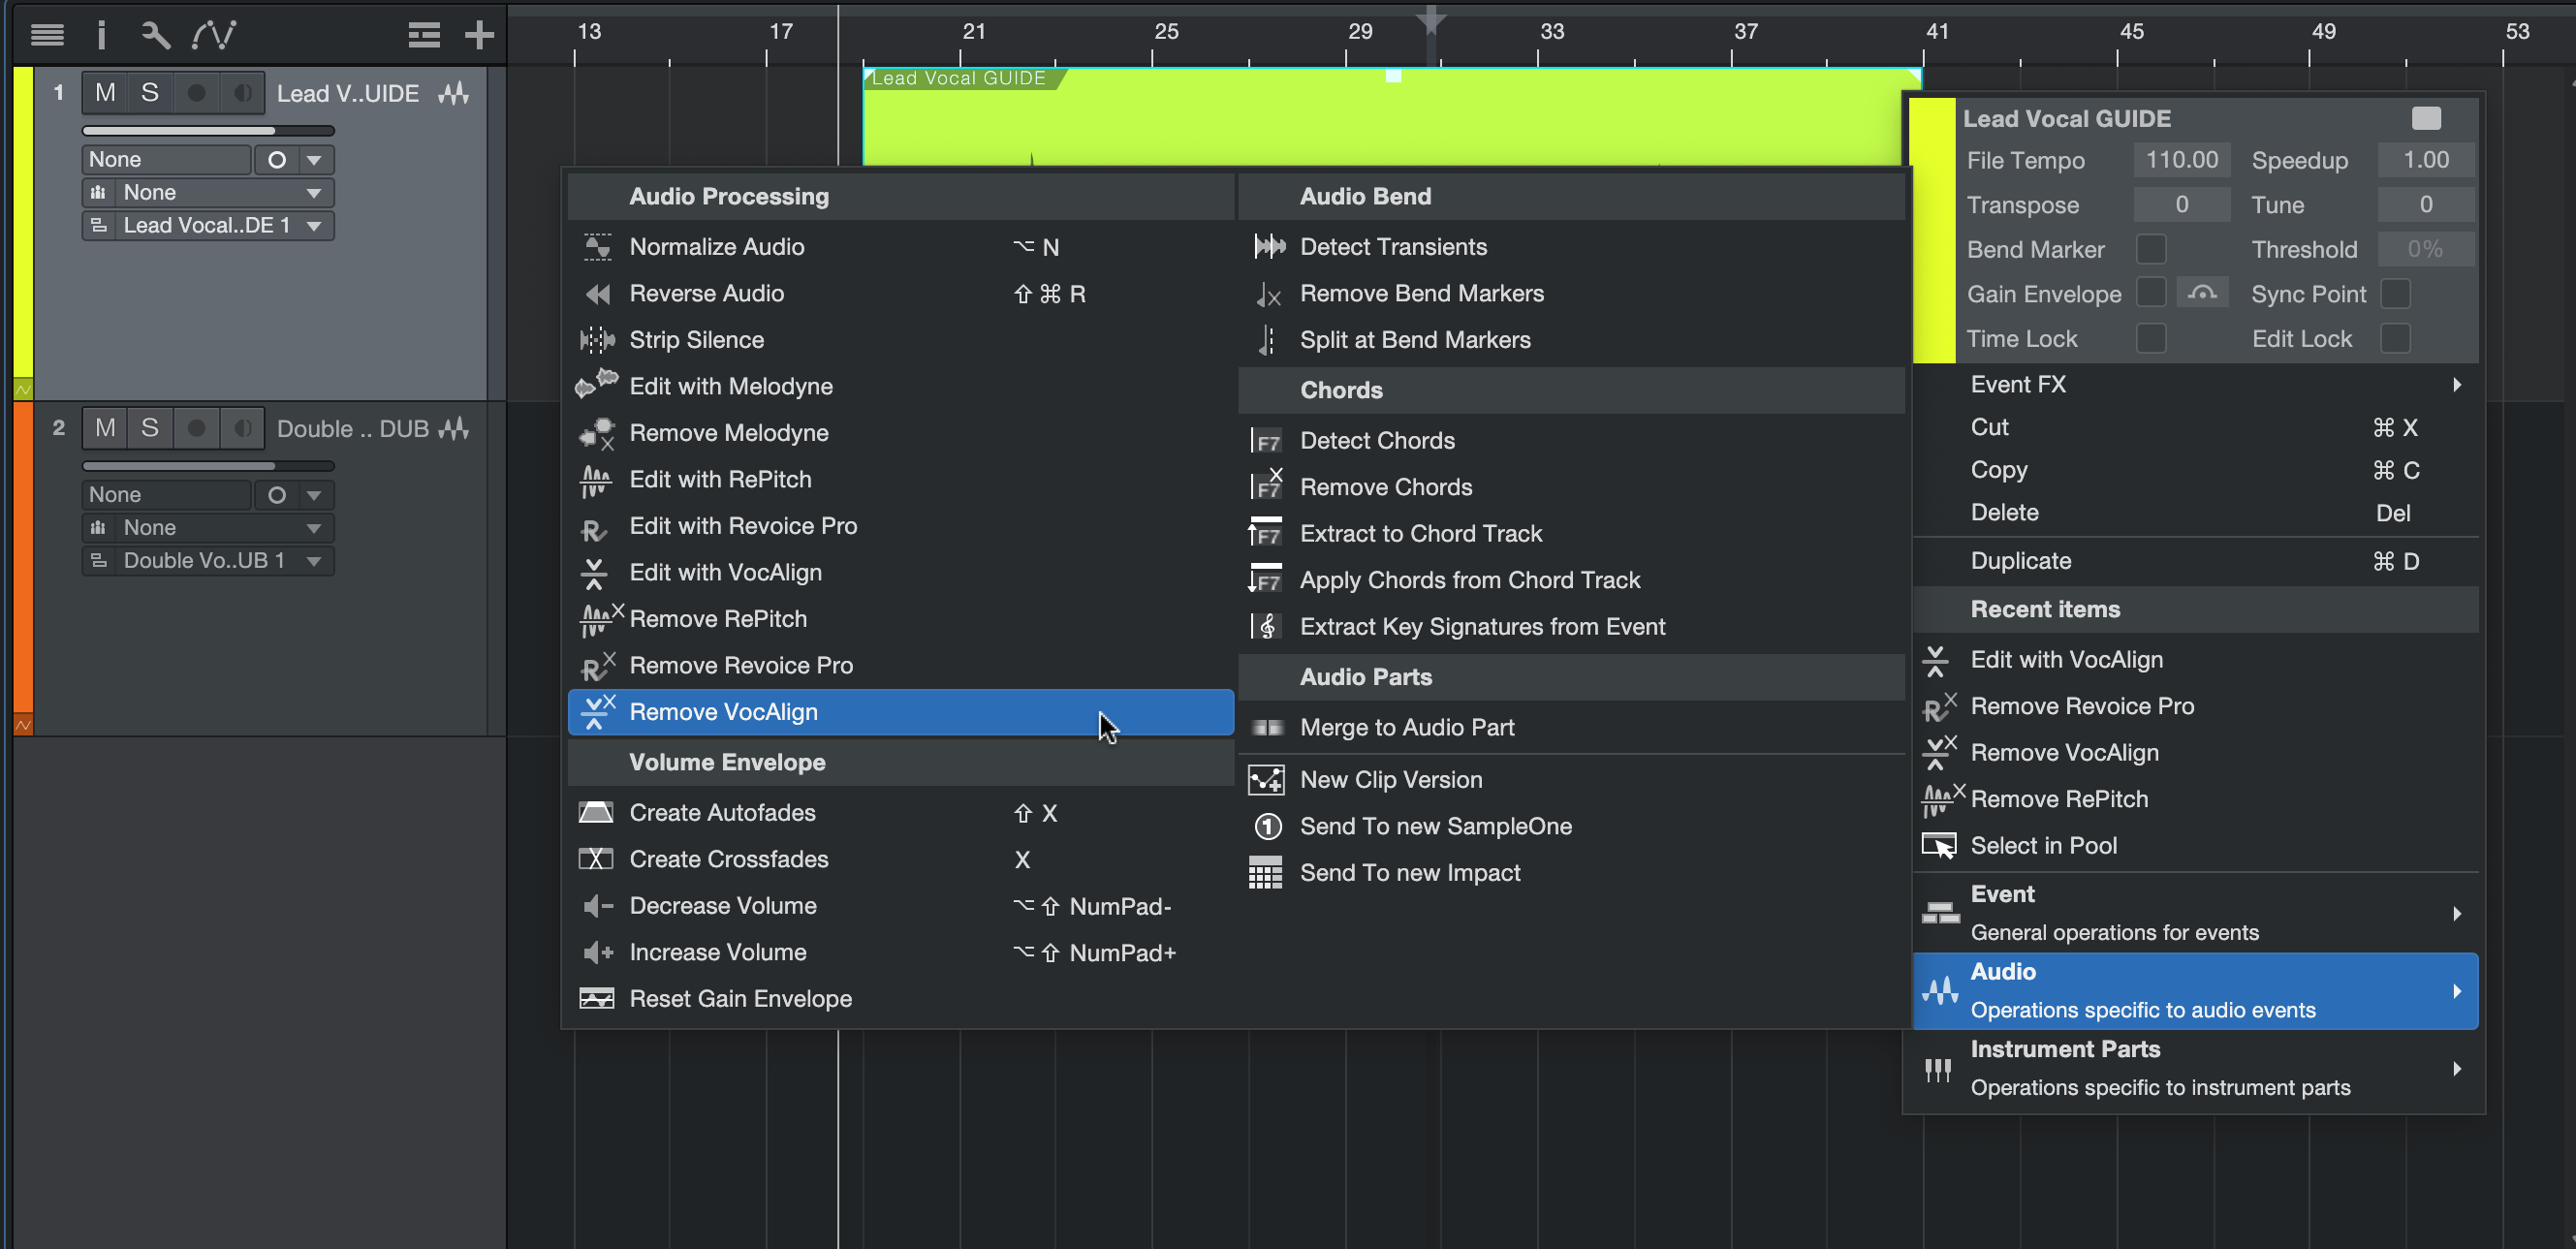This screenshot has height=1249, width=2576.
Task: Open the Lead Vocal..DE 1 output dropdown
Action: coord(206,225)
